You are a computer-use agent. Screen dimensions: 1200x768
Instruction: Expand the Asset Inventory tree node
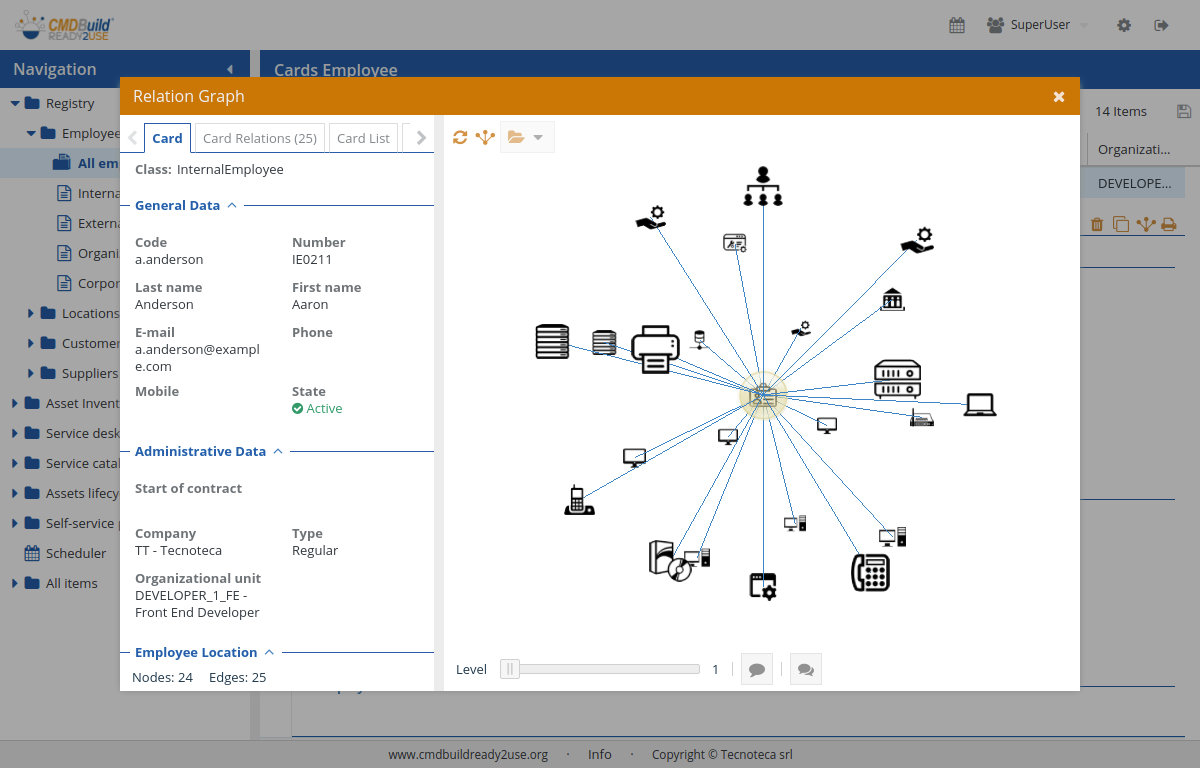pyautogui.click(x=15, y=403)
